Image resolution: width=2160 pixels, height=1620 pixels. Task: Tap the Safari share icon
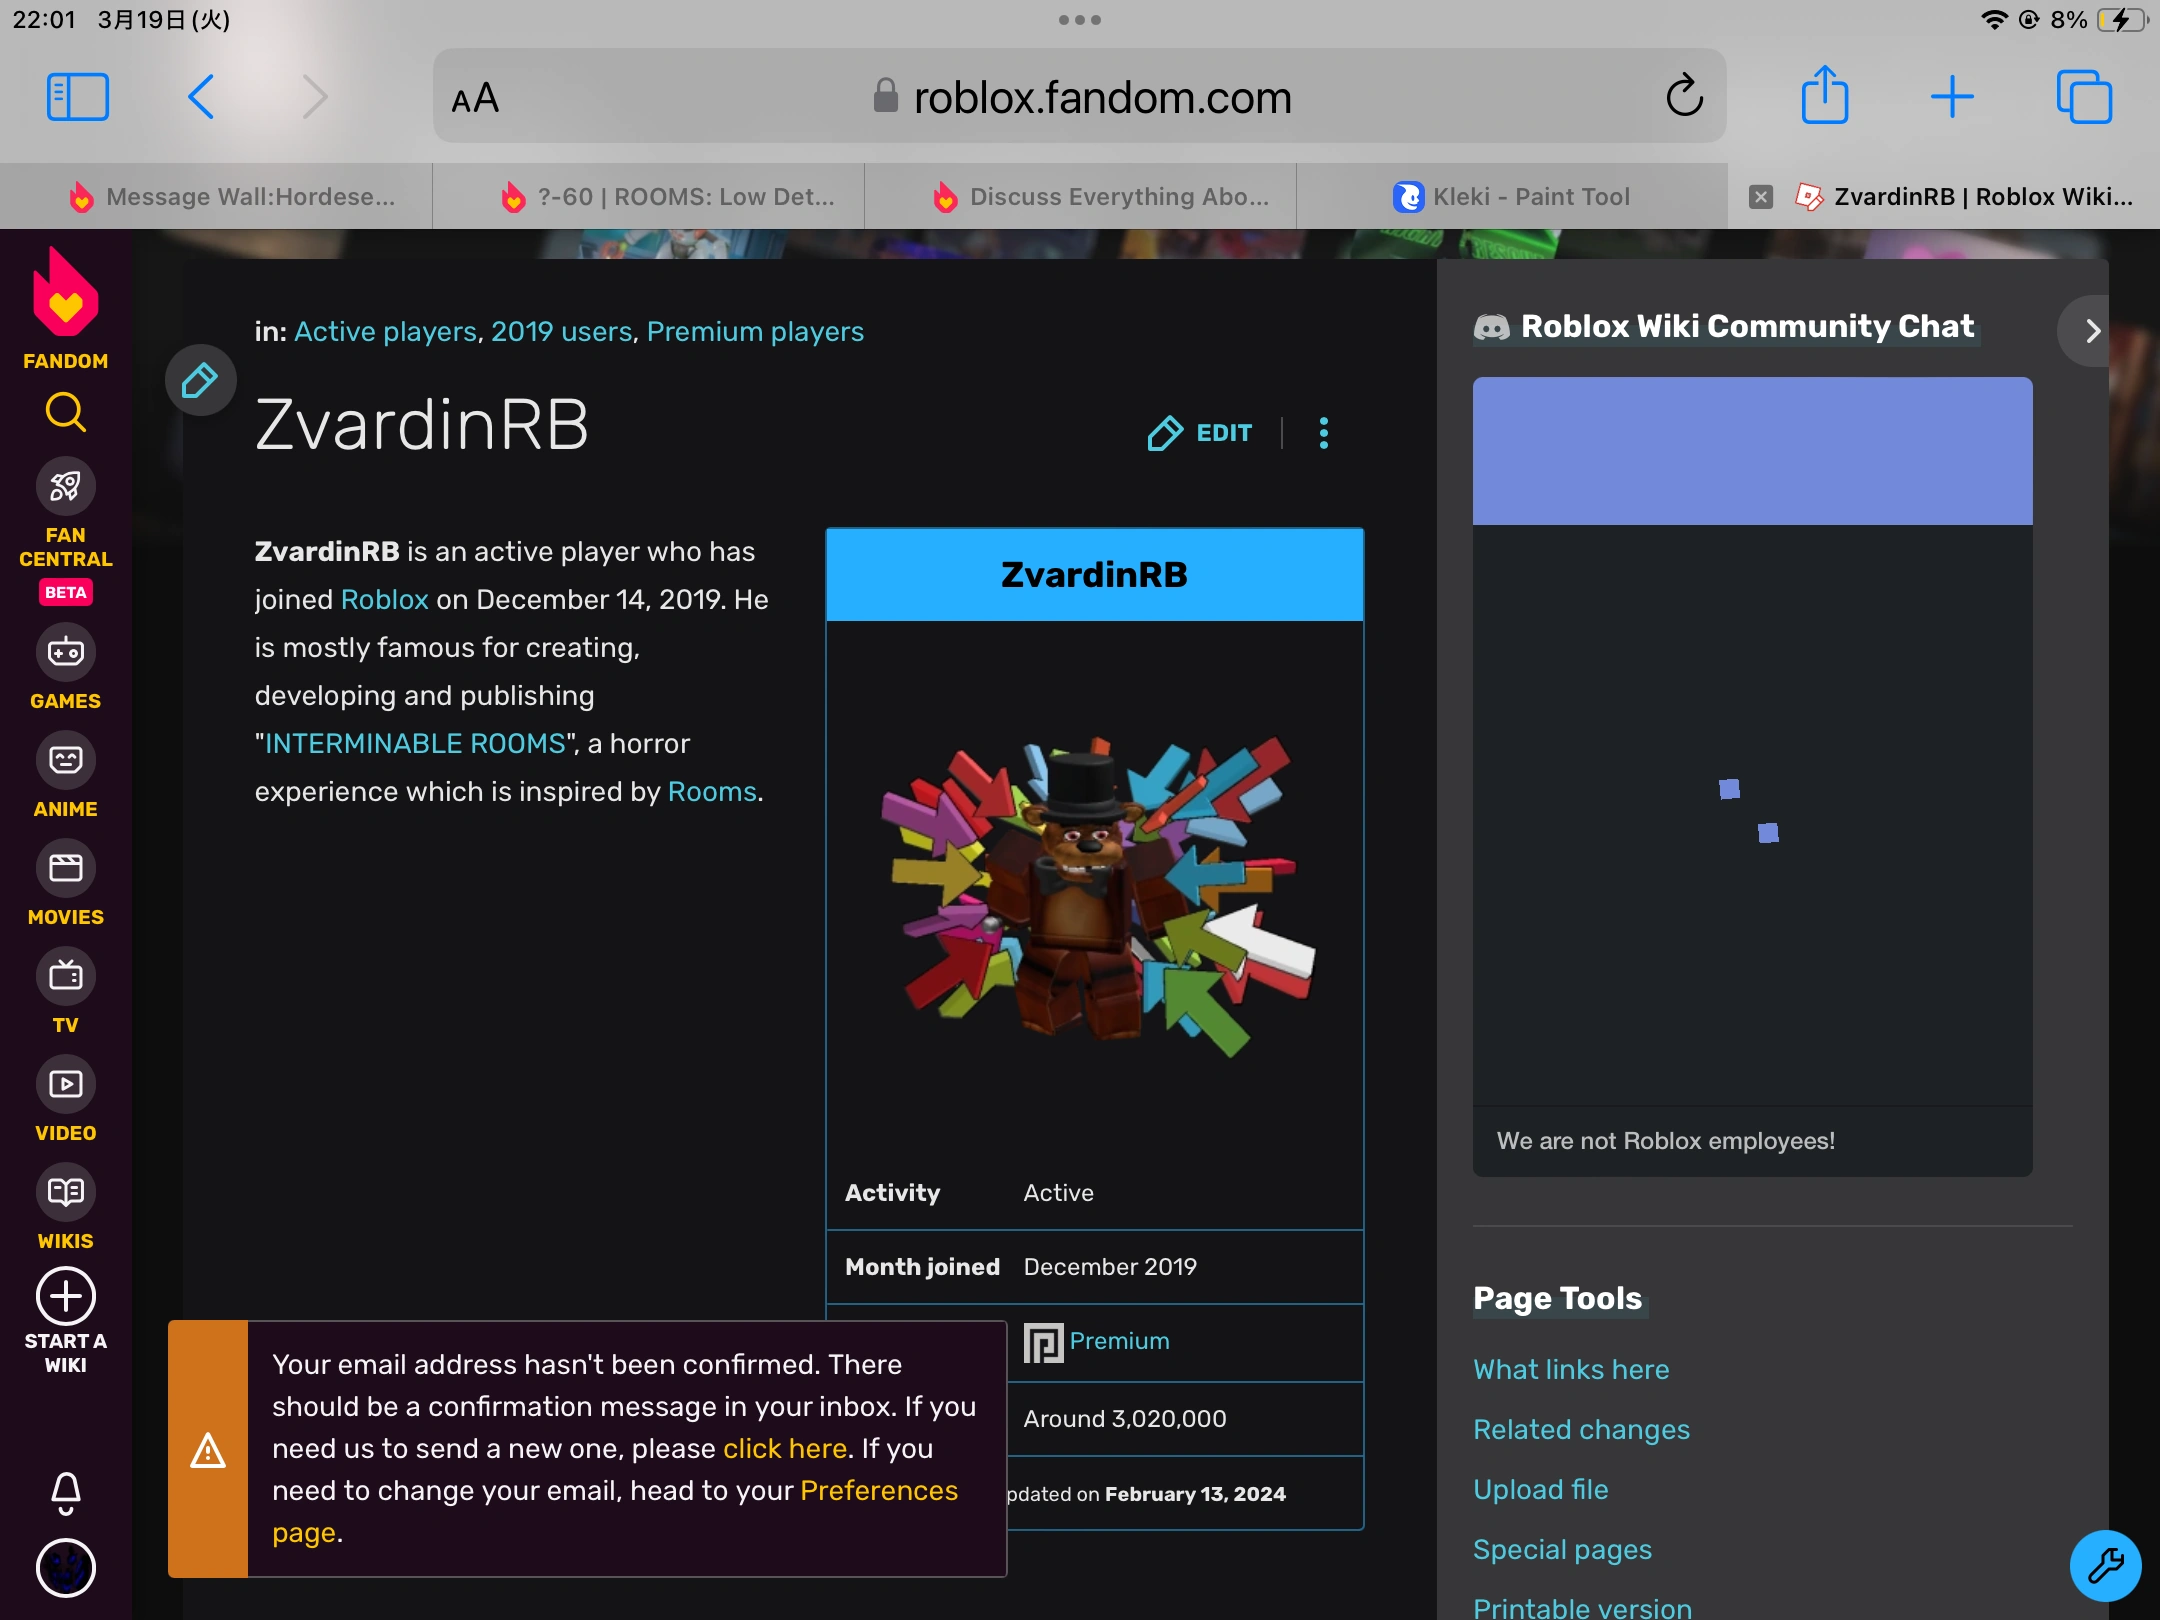(1825, 97)
